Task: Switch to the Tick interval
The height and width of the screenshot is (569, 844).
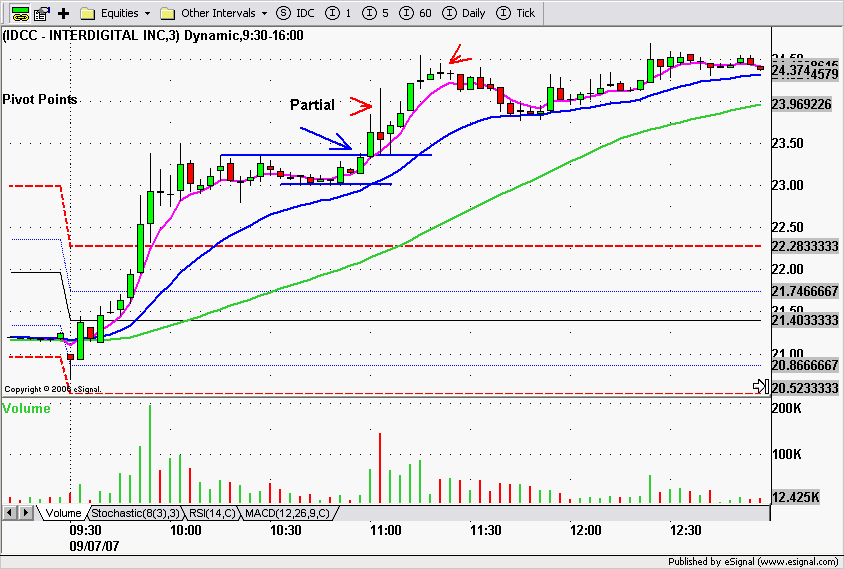Action: pos(516,13)
